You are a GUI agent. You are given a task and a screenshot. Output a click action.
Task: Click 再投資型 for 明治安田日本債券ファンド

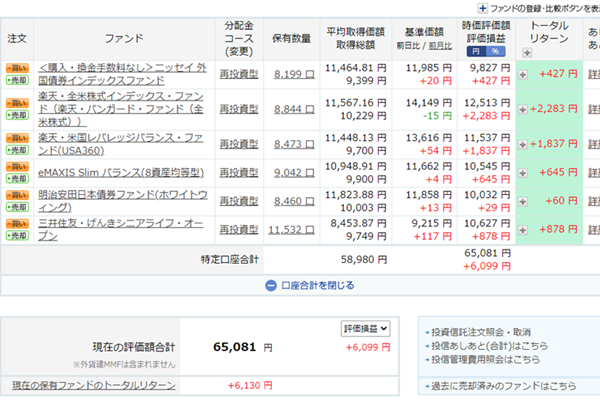click(239, 201)
